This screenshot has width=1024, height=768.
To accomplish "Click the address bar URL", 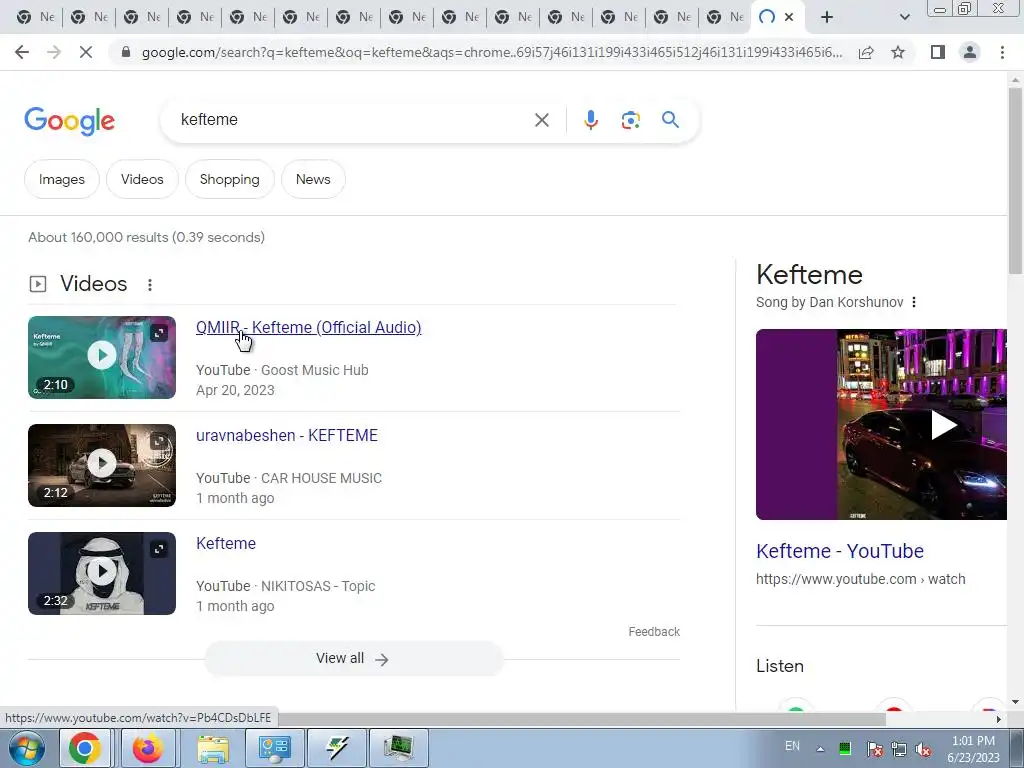I will click(x=492, y=52).
